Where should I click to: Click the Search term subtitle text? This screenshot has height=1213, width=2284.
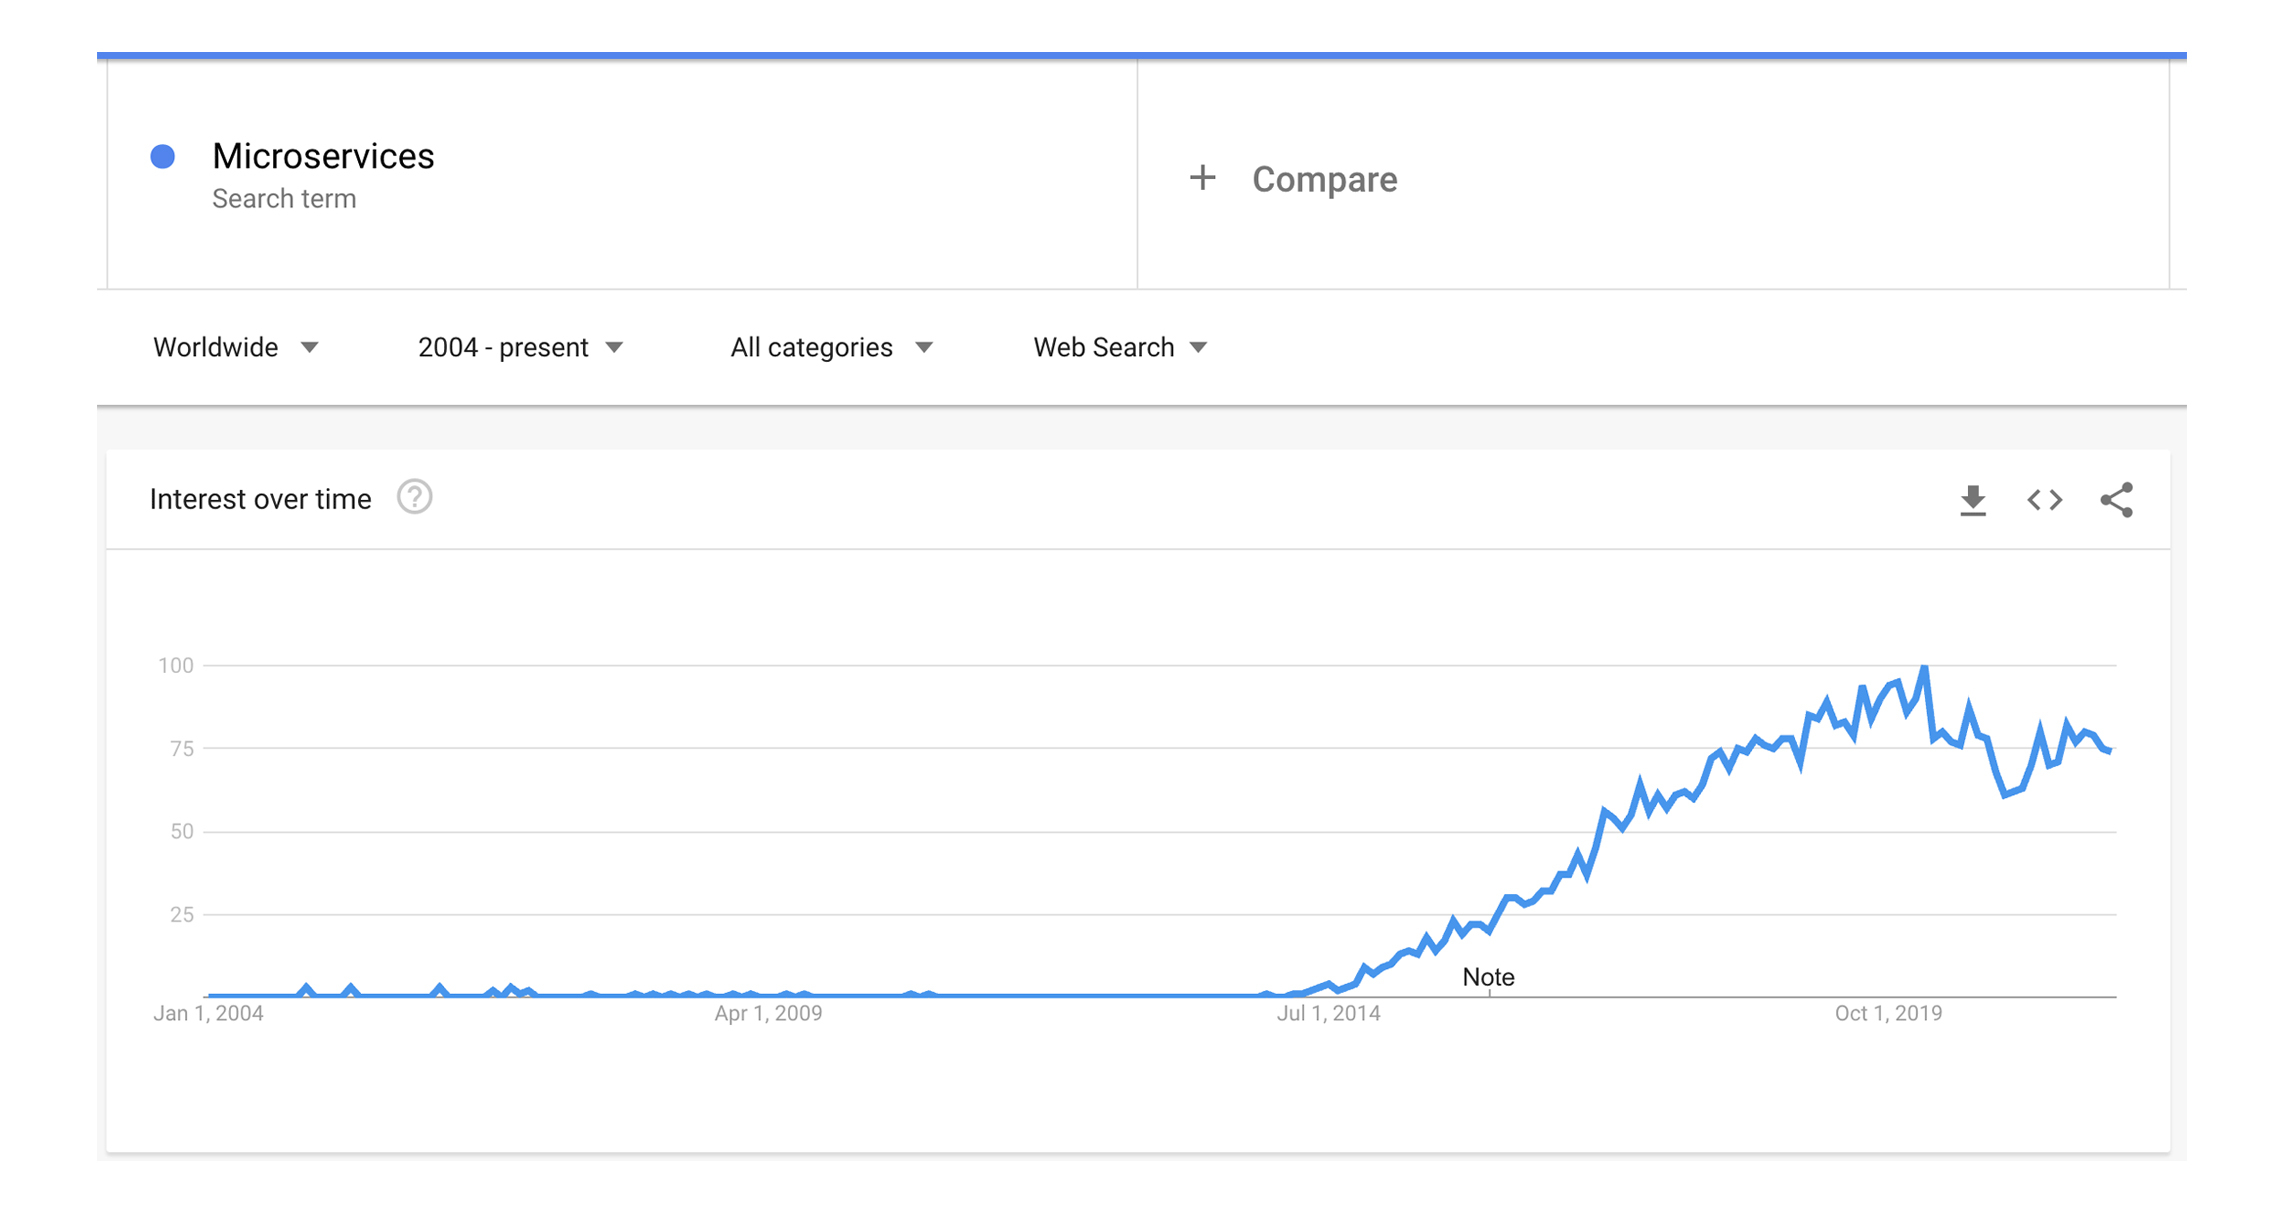(284, 199)
